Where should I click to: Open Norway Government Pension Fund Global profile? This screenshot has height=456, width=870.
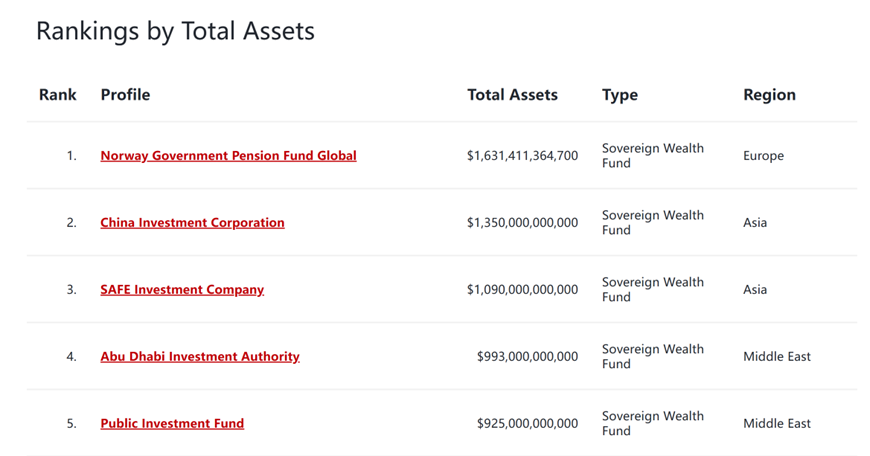tap(228, 156)
